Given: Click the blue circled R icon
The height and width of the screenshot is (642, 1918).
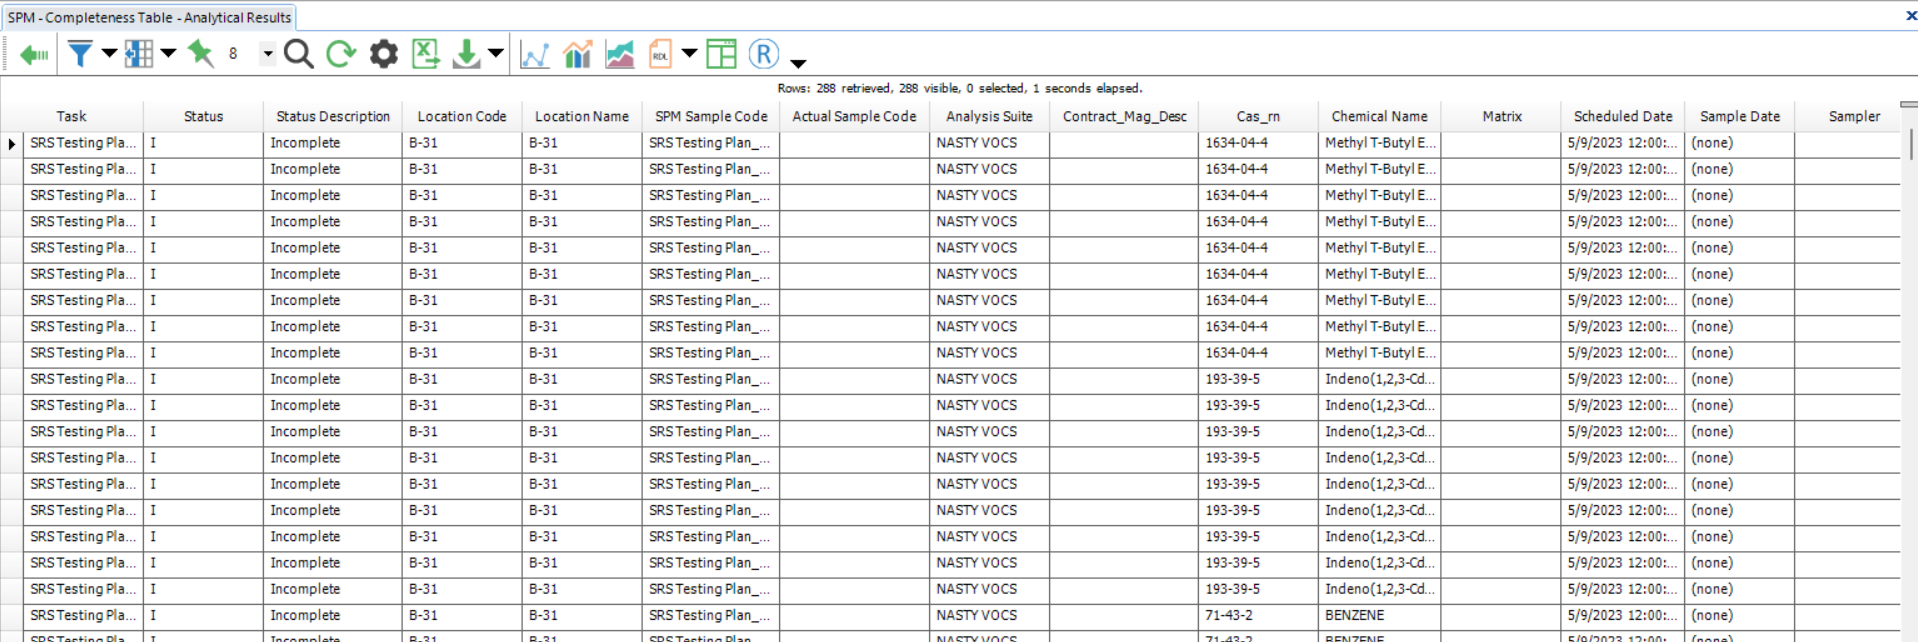Looking at the screenshot, I should [763, 53].
